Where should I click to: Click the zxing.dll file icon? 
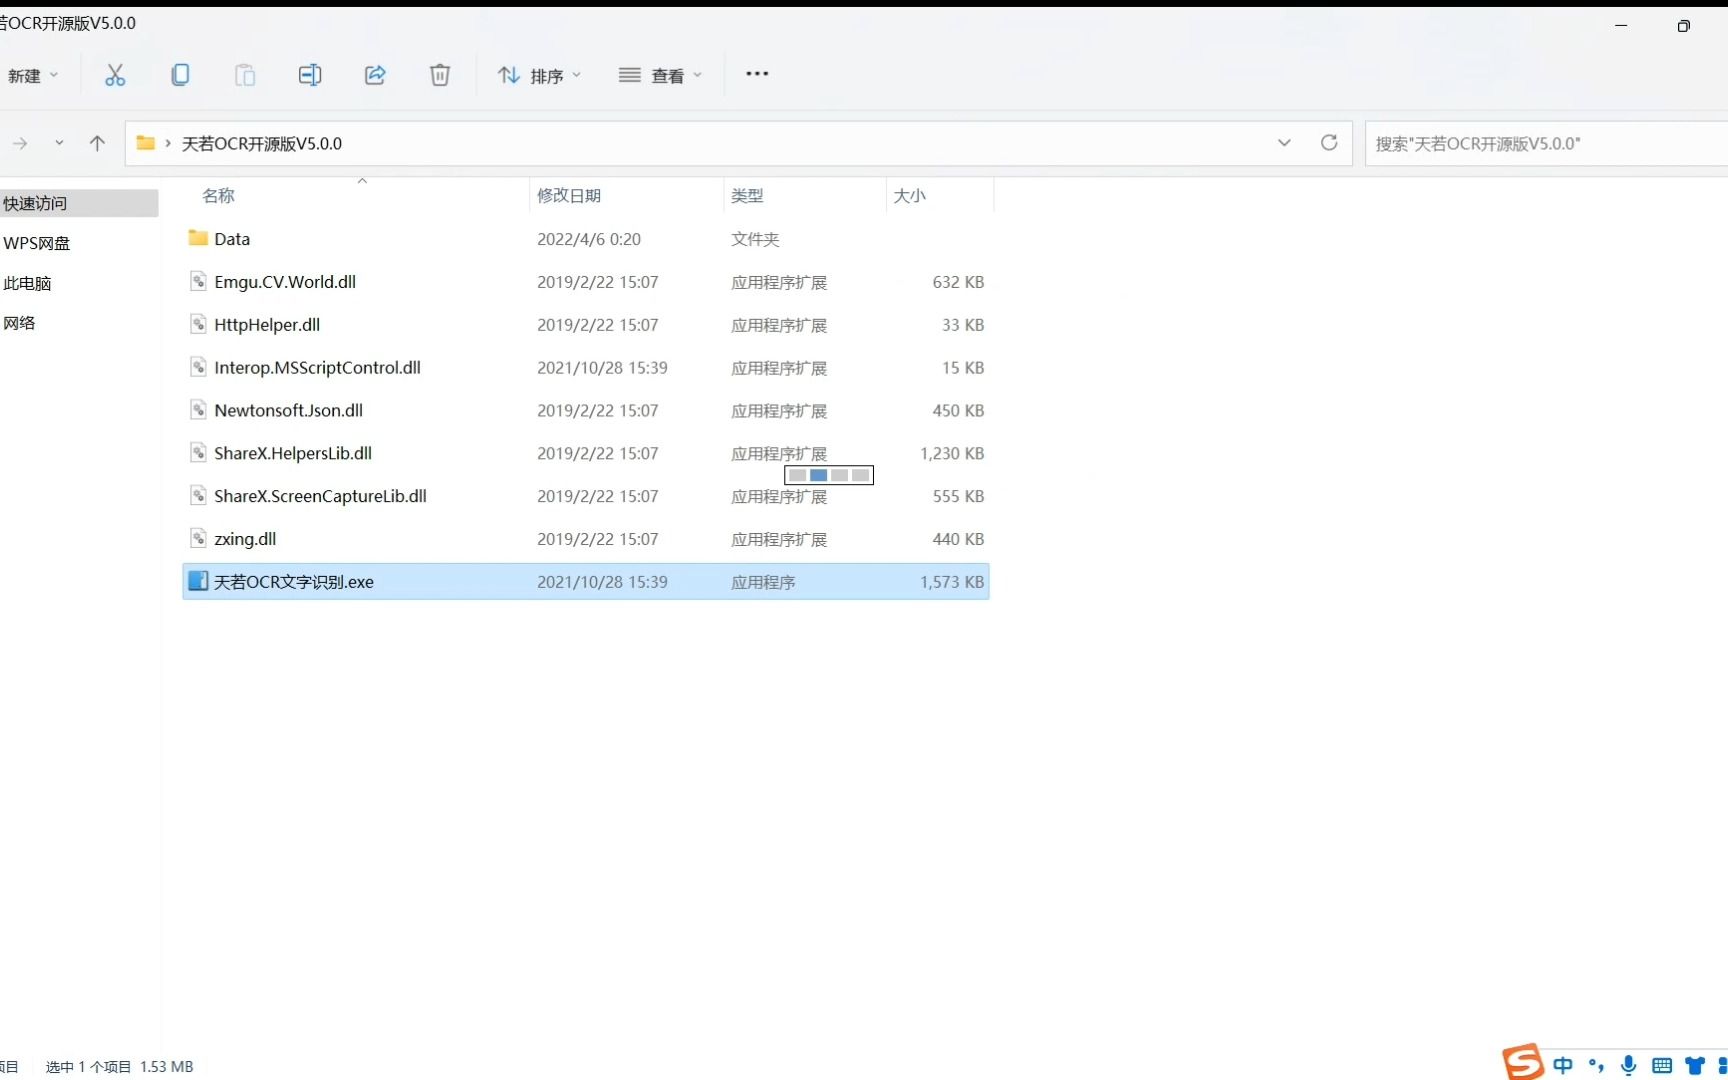[x=198, y=538]
